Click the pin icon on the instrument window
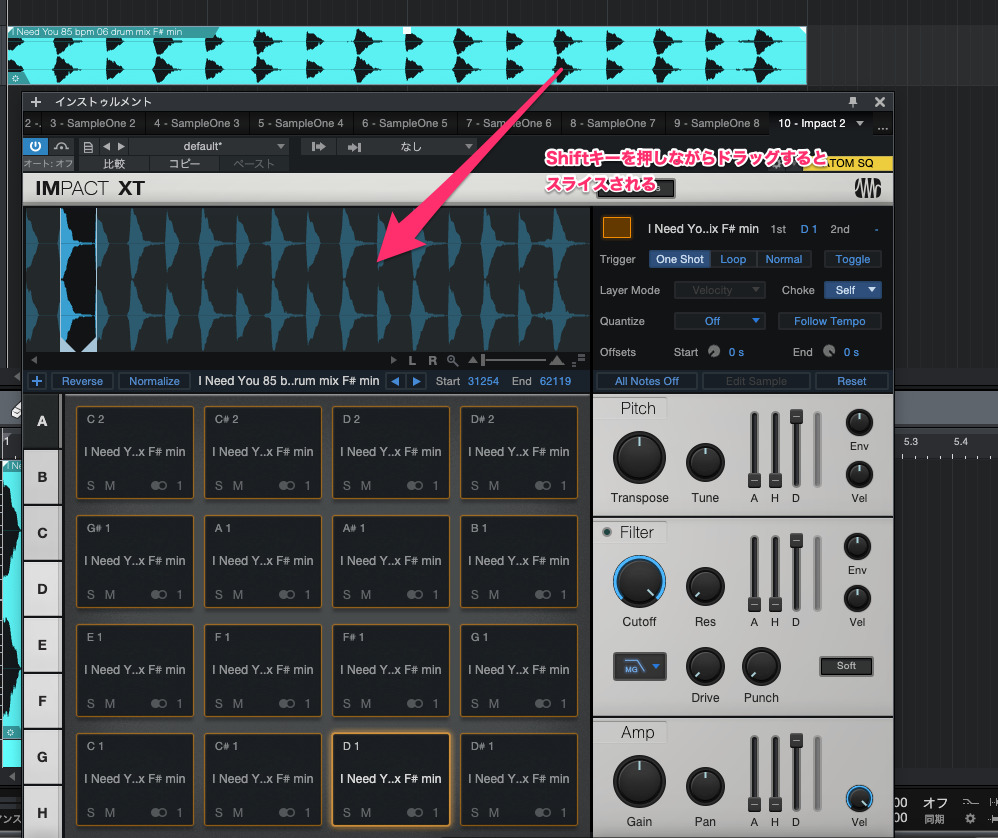Image resolution: width=998 pixels, height=838 pixels. 853,102
